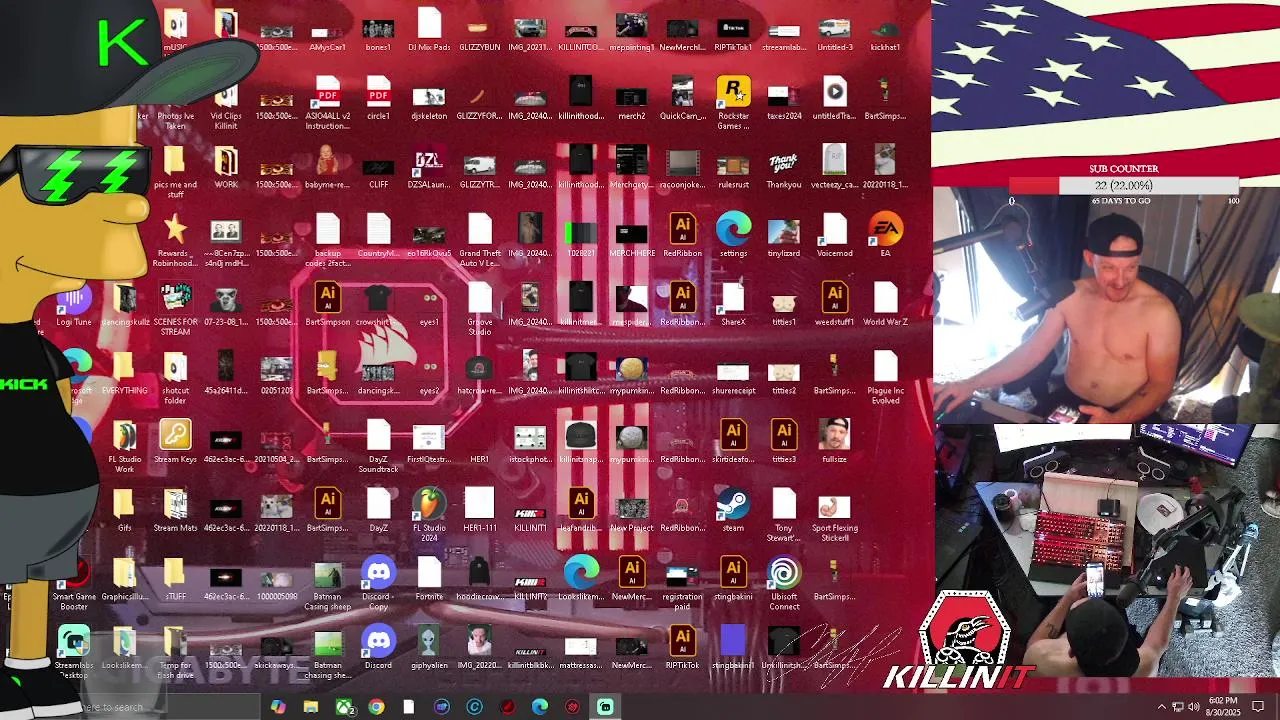
Task: Open the Discord - Copy shortcut
Action: pos(378,573)
